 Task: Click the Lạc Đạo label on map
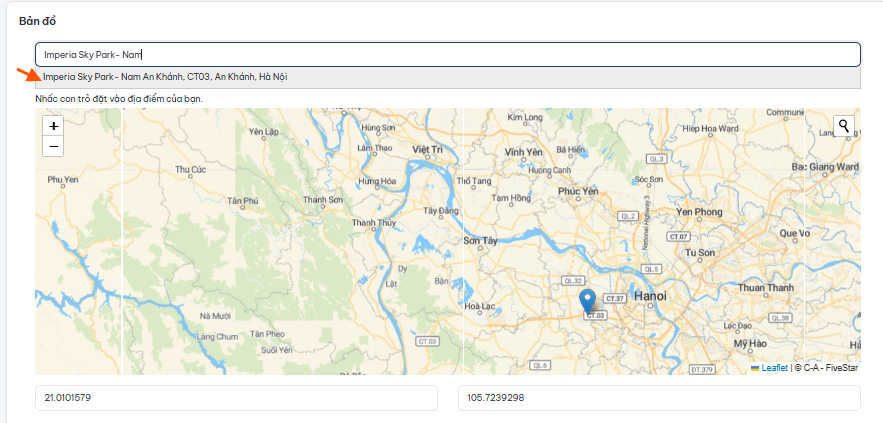point(737,326)
